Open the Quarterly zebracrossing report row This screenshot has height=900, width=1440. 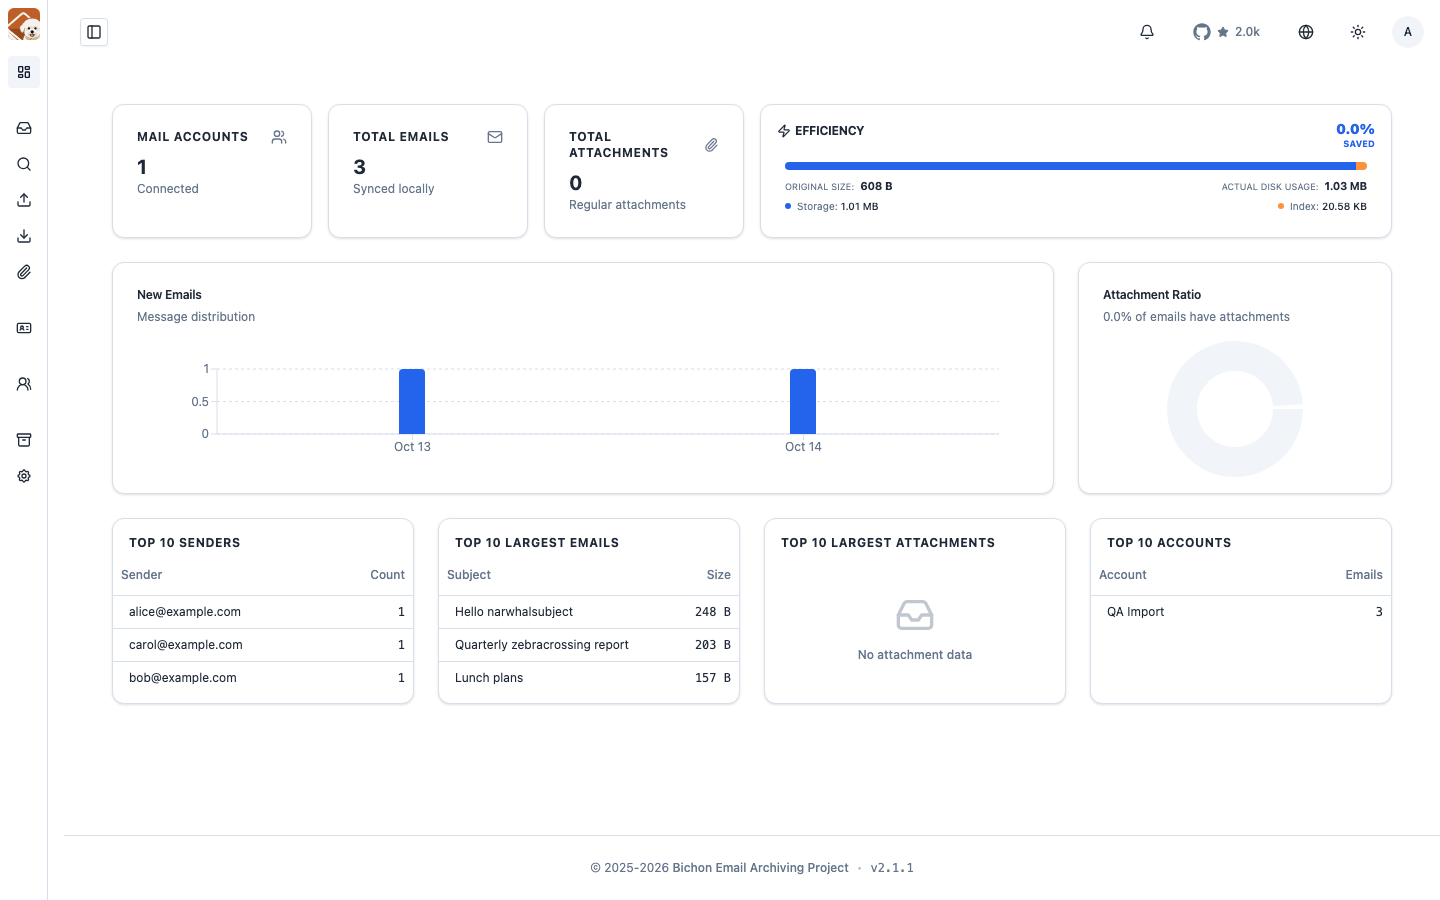pos(589,645)
